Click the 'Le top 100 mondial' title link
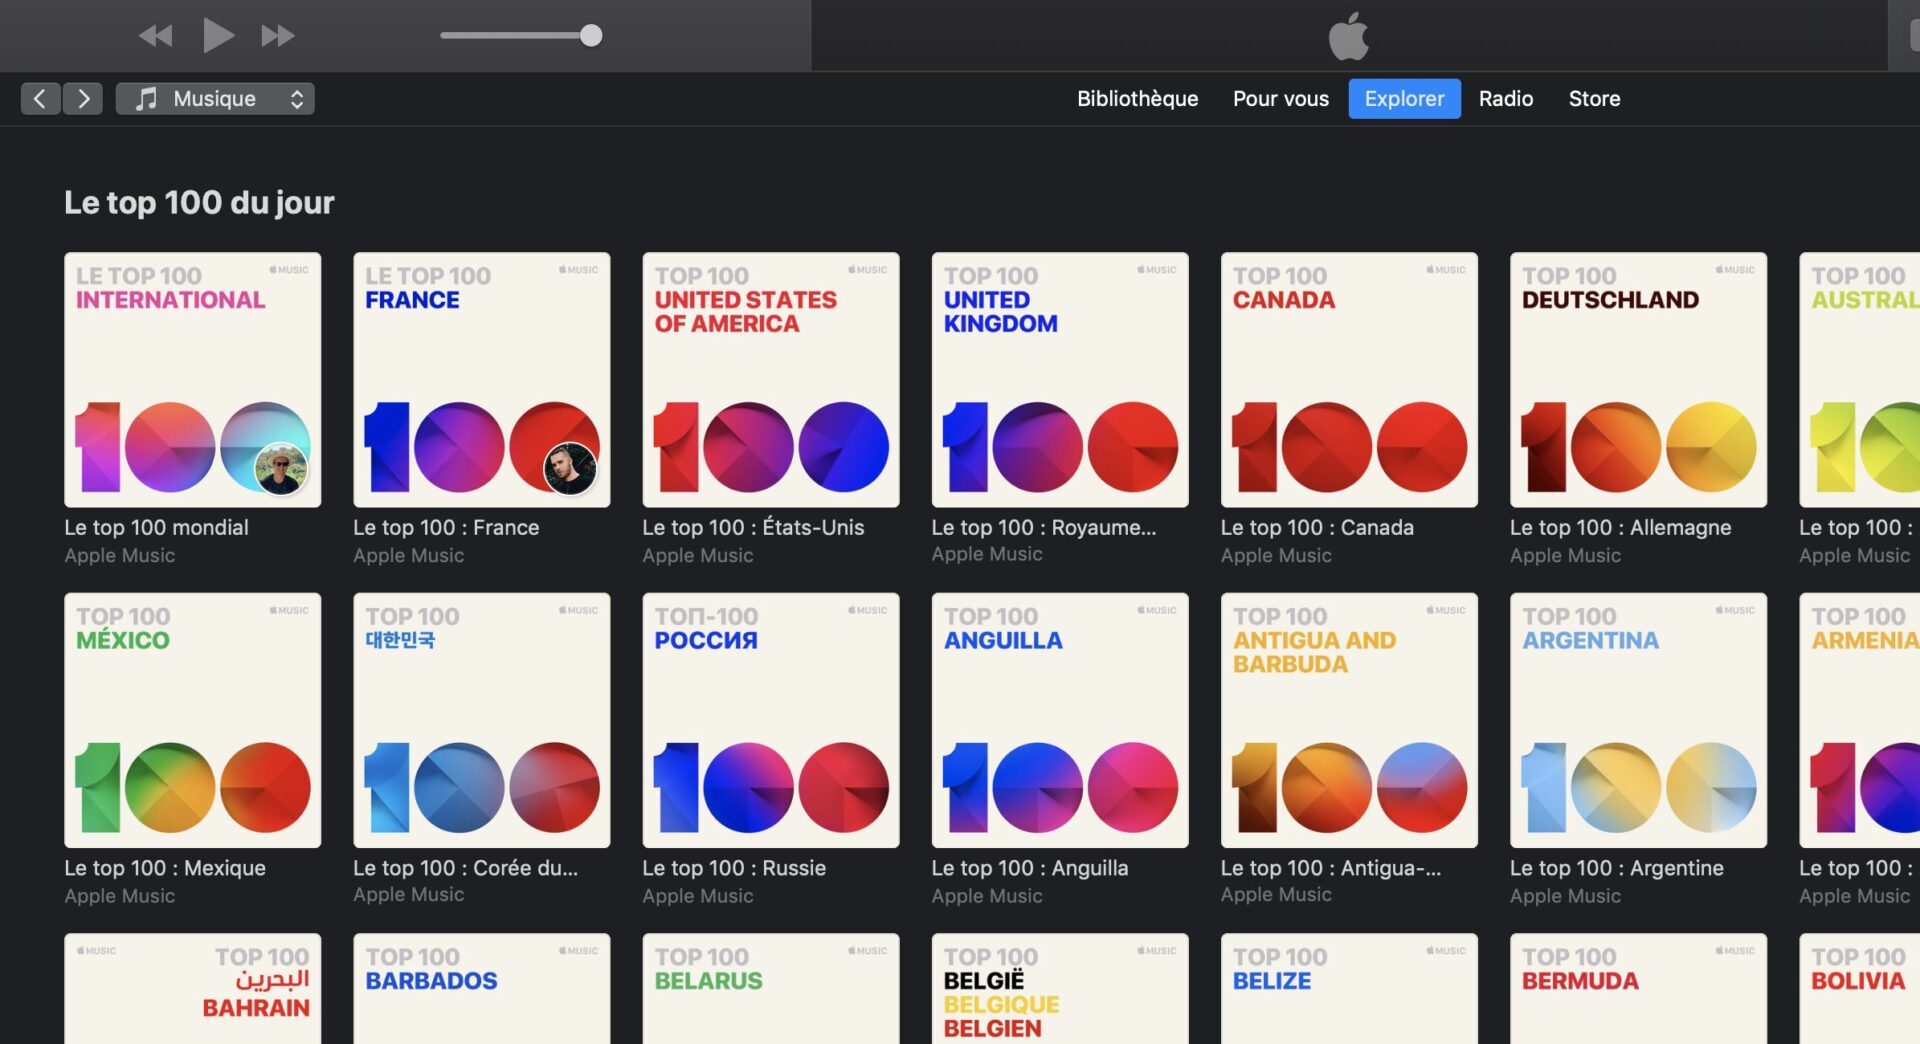This screenshot has width=1920, height=1044. point(156,527)
